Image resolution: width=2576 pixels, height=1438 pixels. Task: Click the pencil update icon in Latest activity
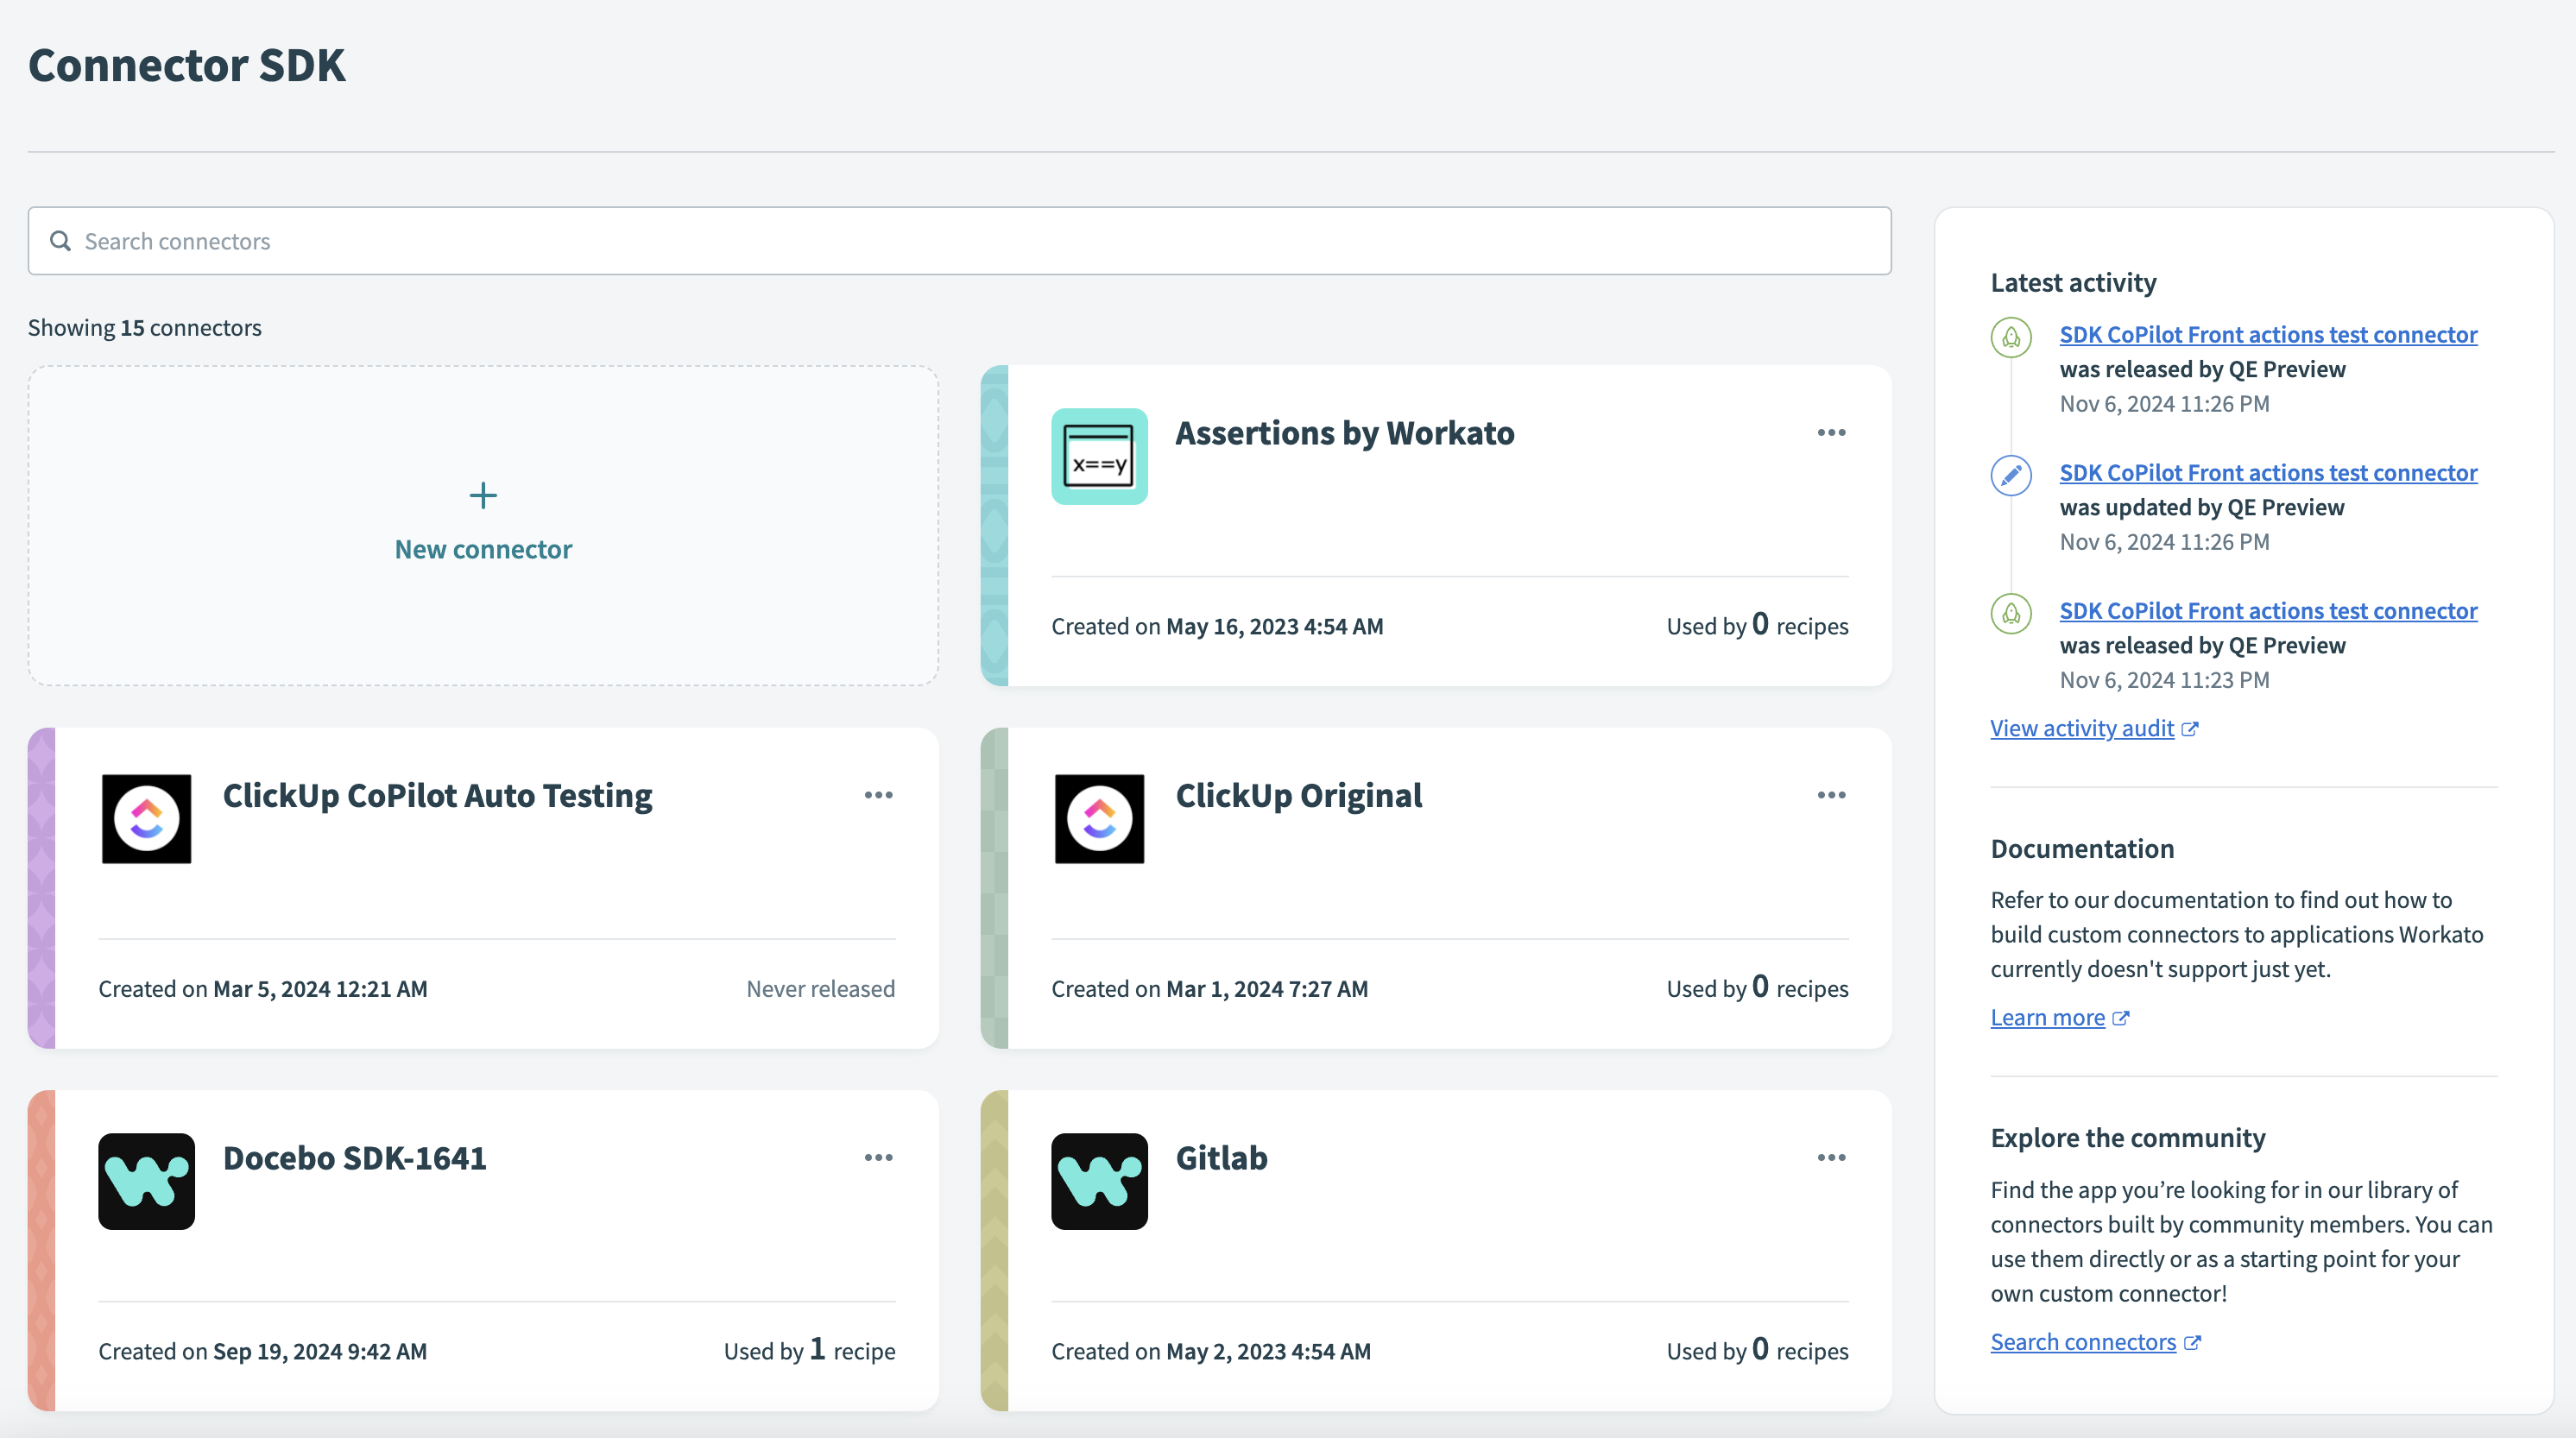[x=2011, y=475]
